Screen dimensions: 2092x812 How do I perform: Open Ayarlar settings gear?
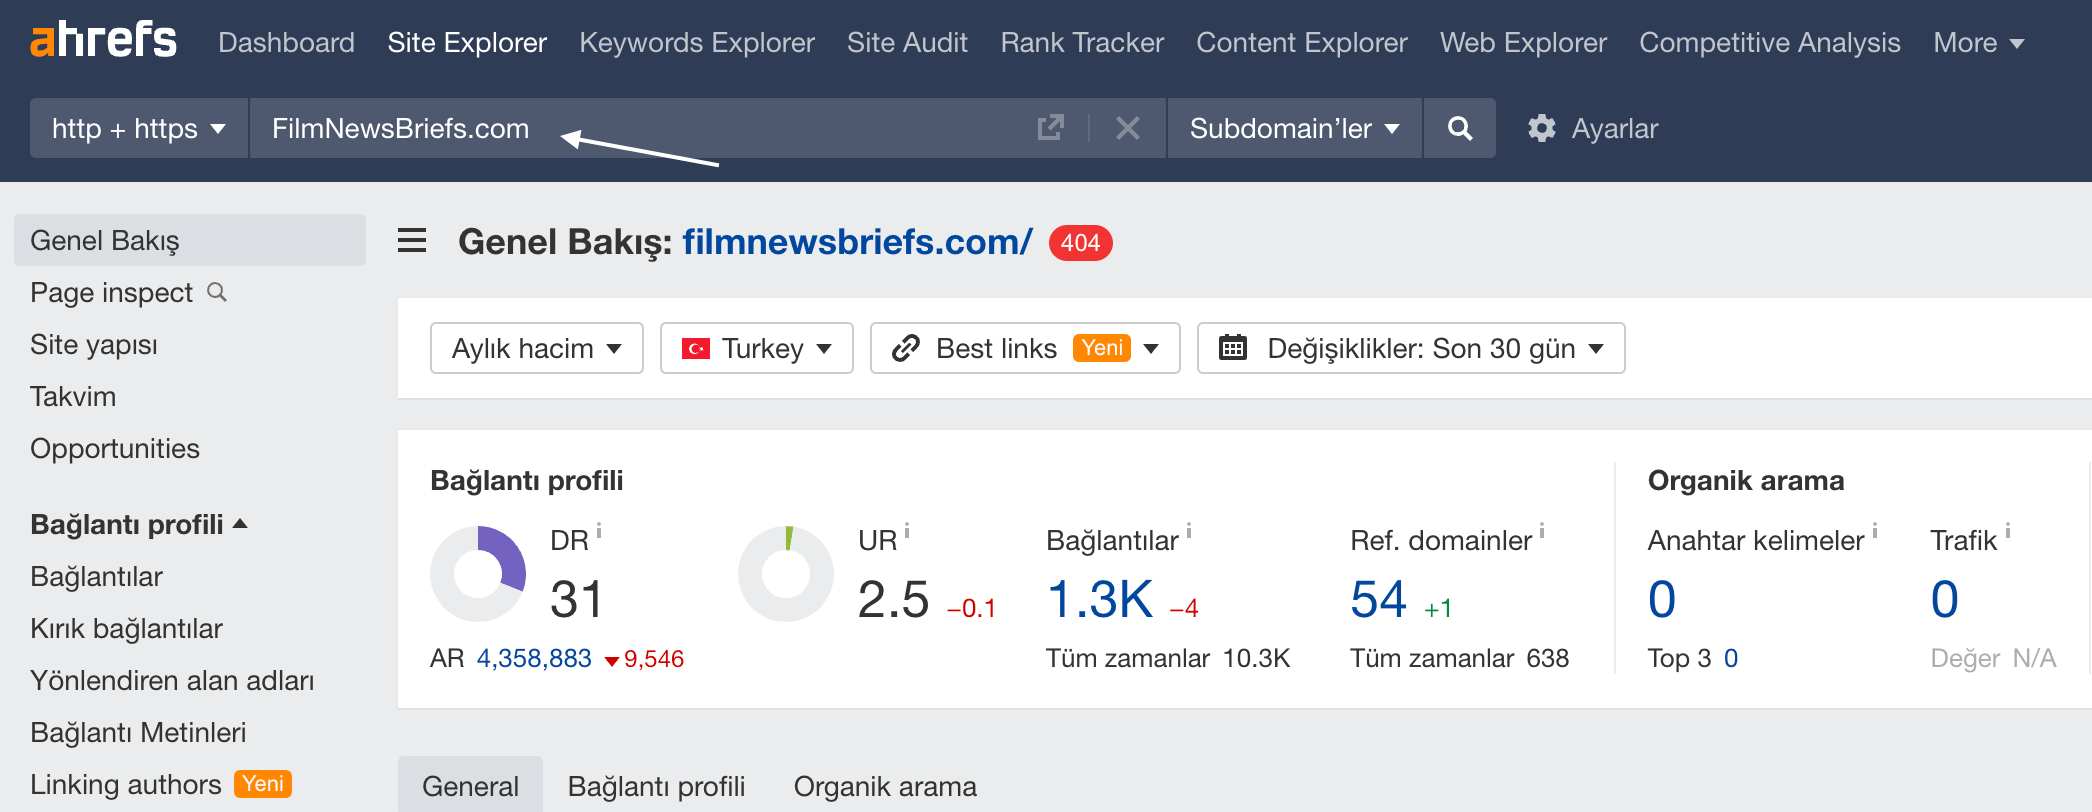pos(1593,128)
